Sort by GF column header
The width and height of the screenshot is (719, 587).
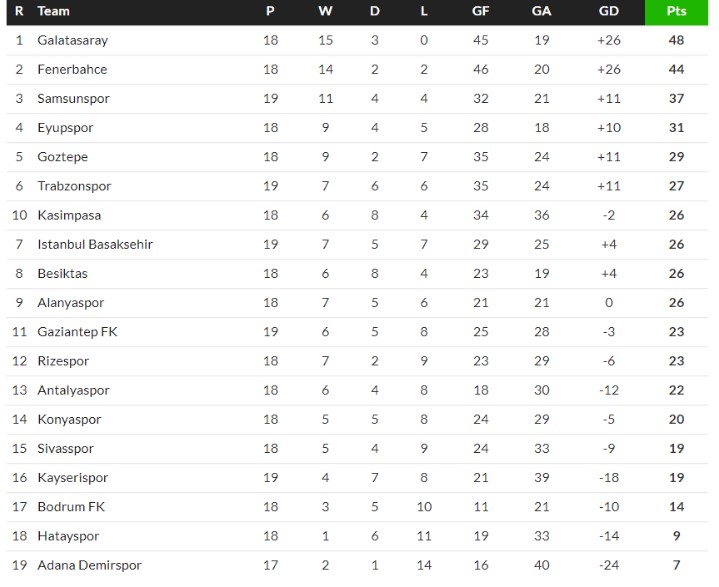(x=480, y=11)
